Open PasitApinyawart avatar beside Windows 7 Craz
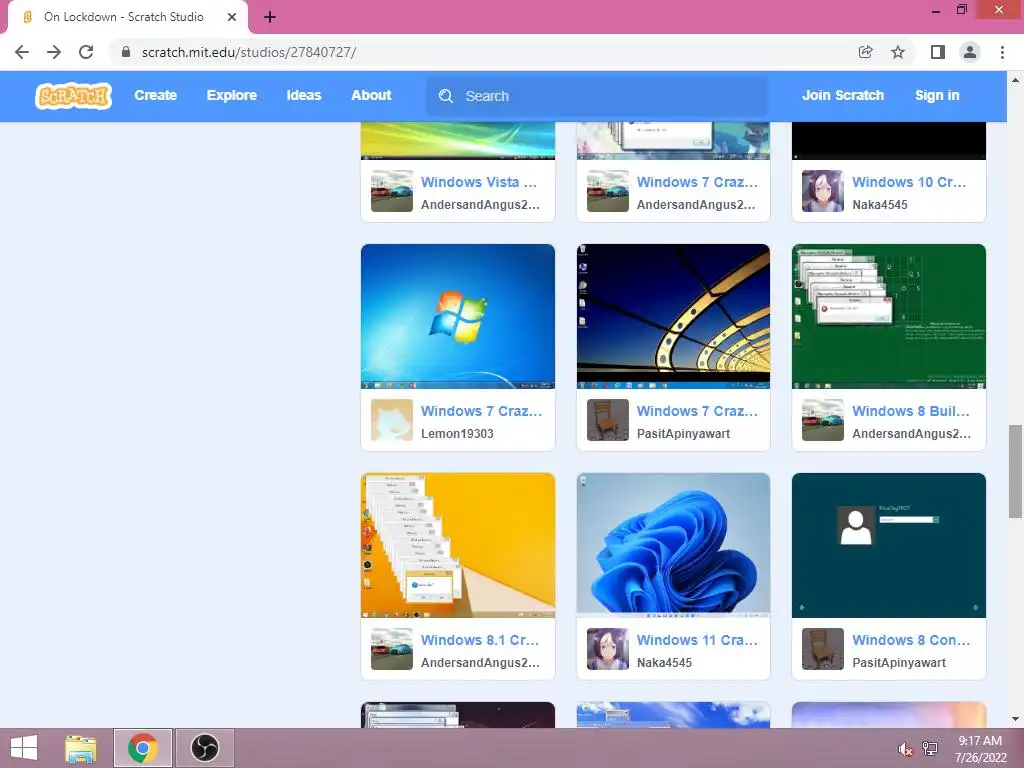This screenshot has width=1024, height=768. click(607, 420)
